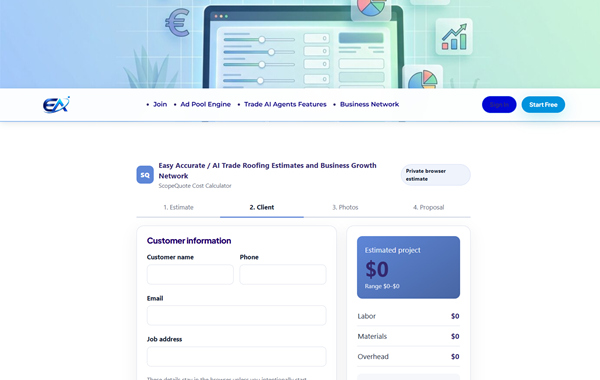
Task: Select the 2. Client tab
Action: tap(262, 207)
